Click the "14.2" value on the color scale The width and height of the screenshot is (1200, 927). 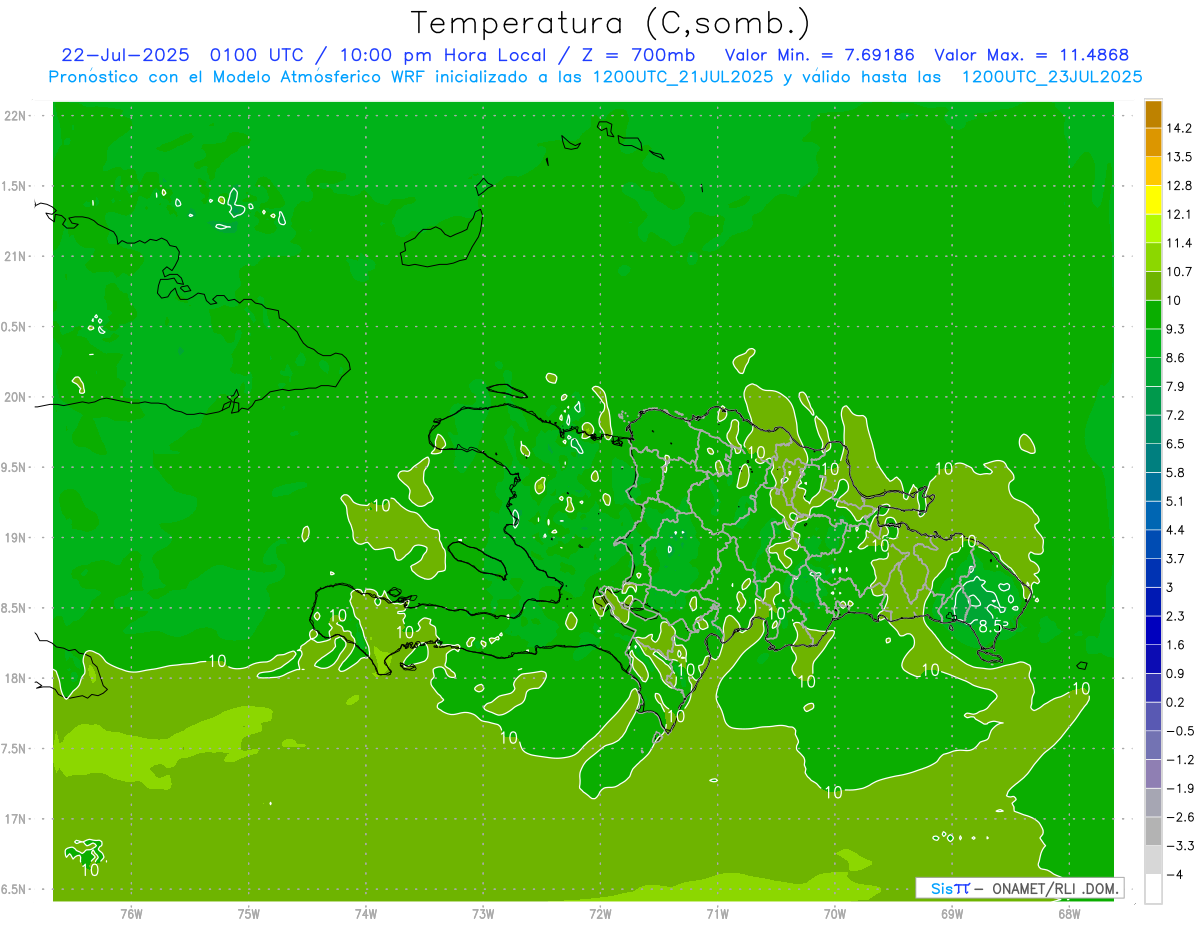[1180, 128]
